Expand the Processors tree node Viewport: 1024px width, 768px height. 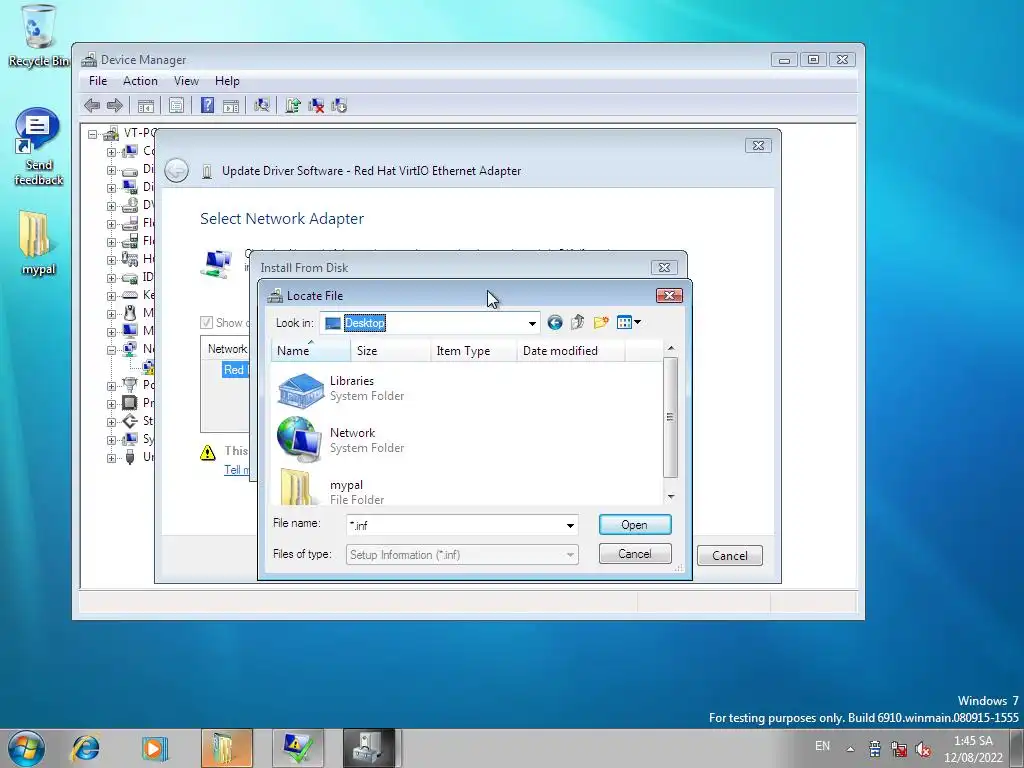[112, 404]
